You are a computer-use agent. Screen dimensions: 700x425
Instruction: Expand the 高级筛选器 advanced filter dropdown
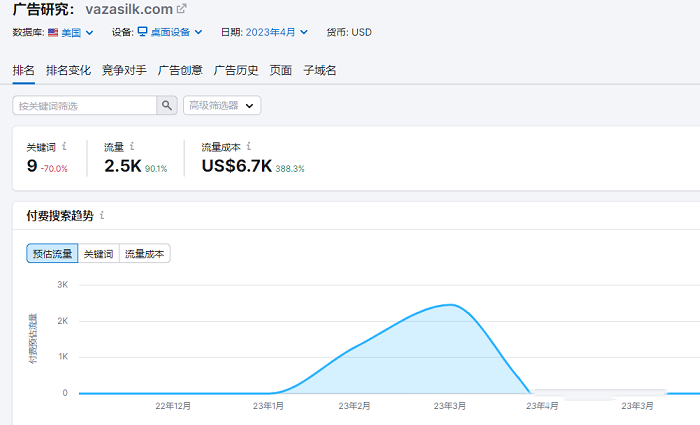[x=222, y=105]
